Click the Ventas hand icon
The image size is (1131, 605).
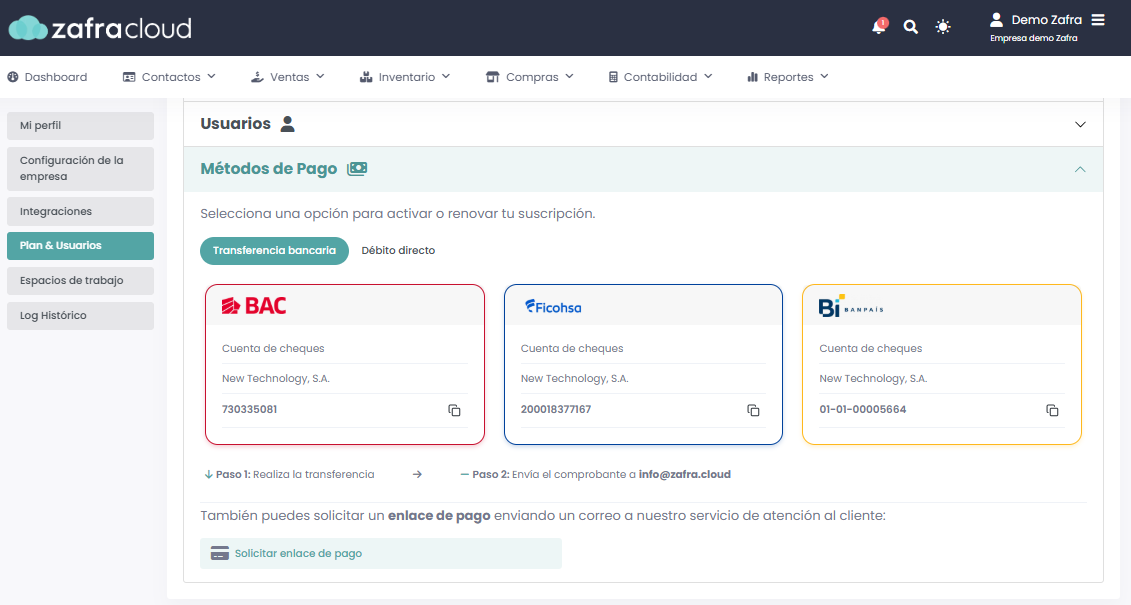click(257, 77)
